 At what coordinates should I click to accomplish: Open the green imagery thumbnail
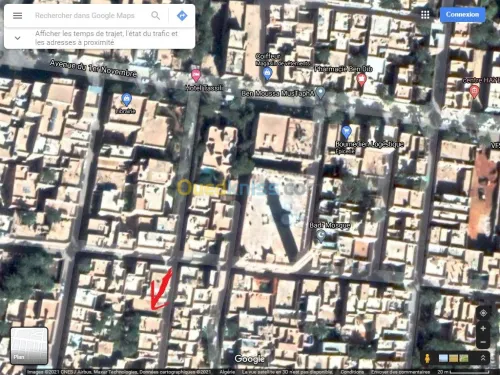464,358
